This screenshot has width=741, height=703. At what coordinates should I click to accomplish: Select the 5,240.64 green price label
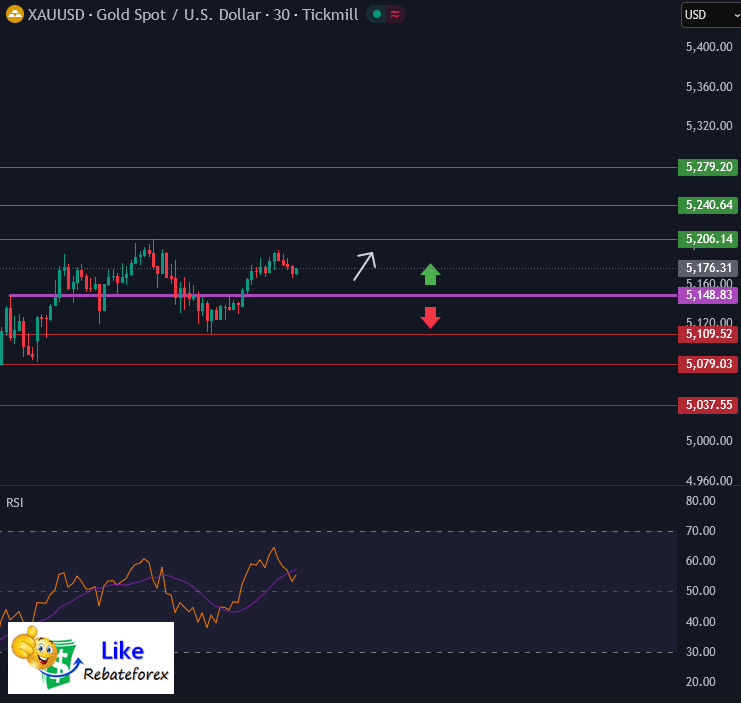707,205
